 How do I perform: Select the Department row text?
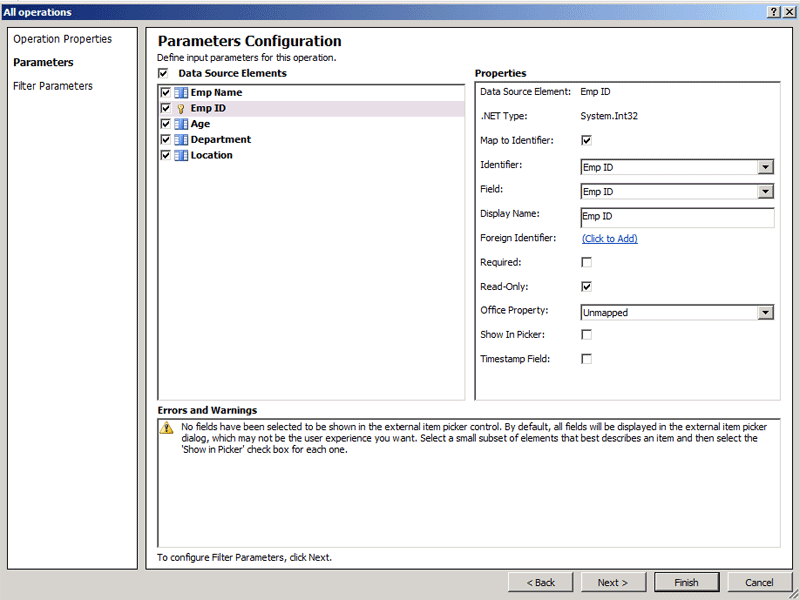(x=221, y=140)
